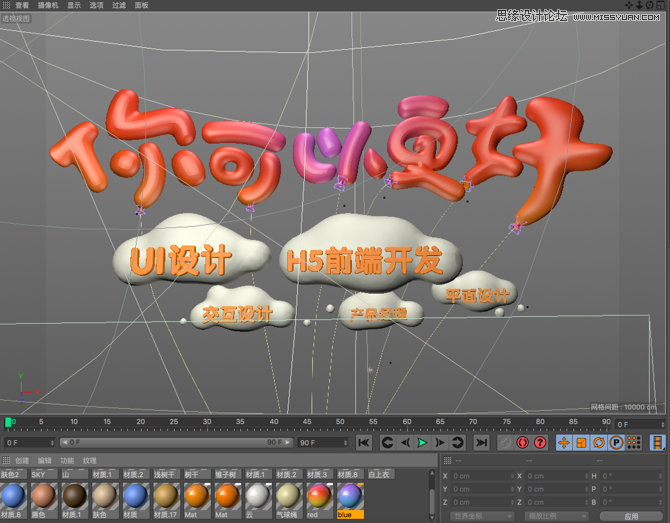Click the greyed-out record active objects icon
This screenshot has width=670, height=523.
tap(505, 443)
